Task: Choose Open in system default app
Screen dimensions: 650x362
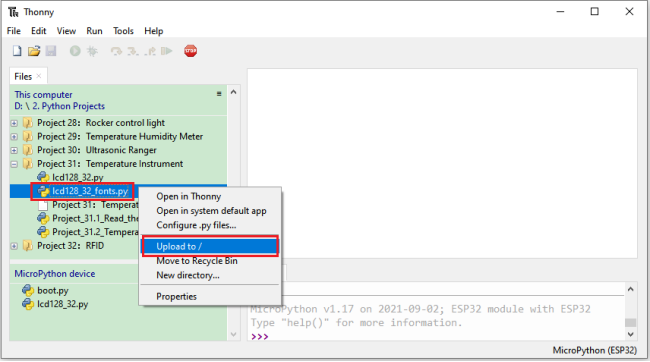Action: point(210,211)
